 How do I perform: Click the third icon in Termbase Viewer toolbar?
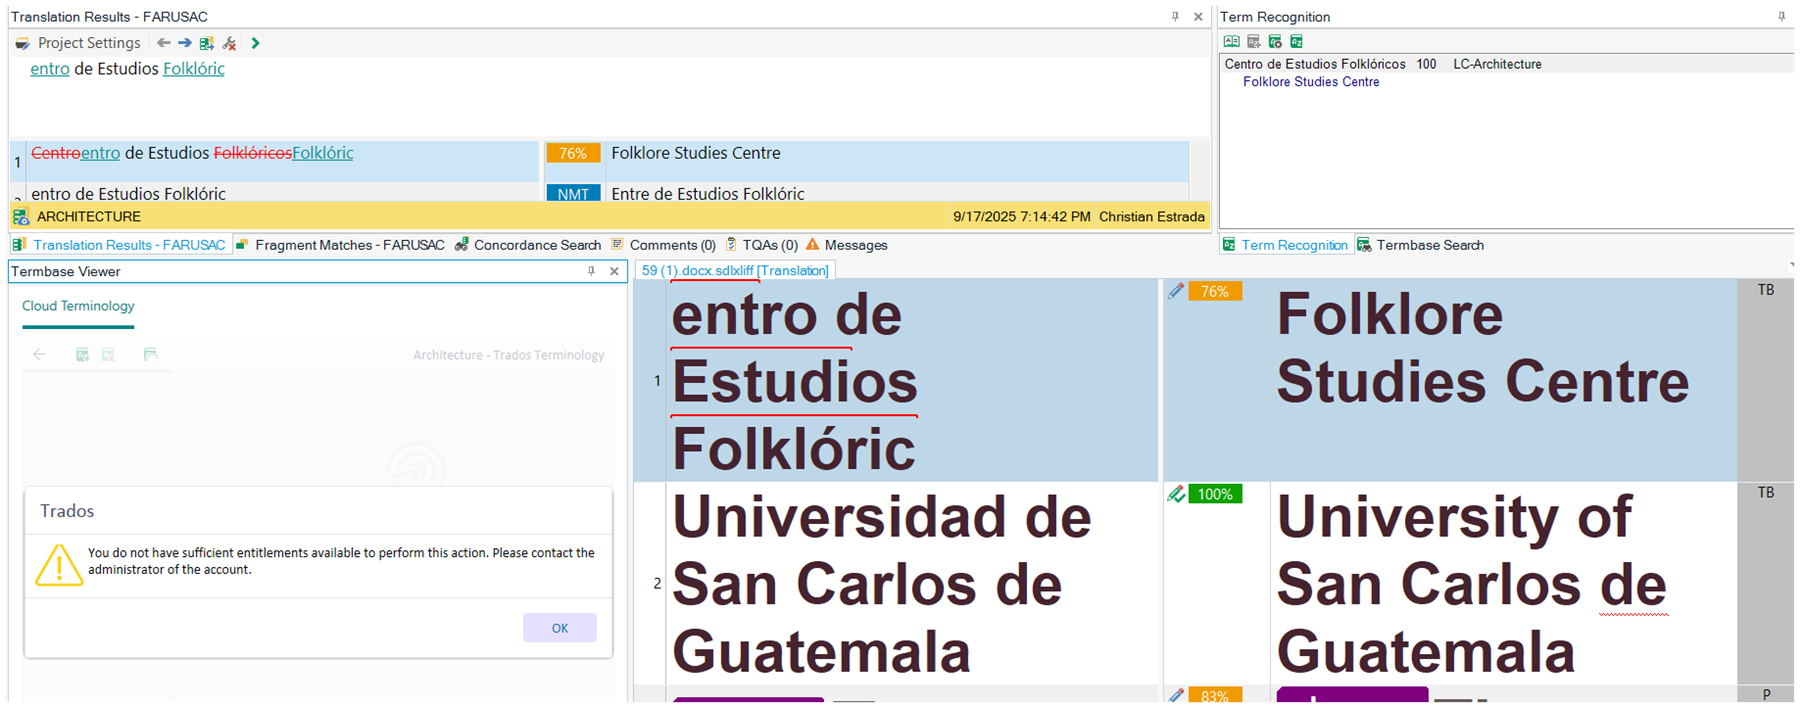click(x=150, y=355)
